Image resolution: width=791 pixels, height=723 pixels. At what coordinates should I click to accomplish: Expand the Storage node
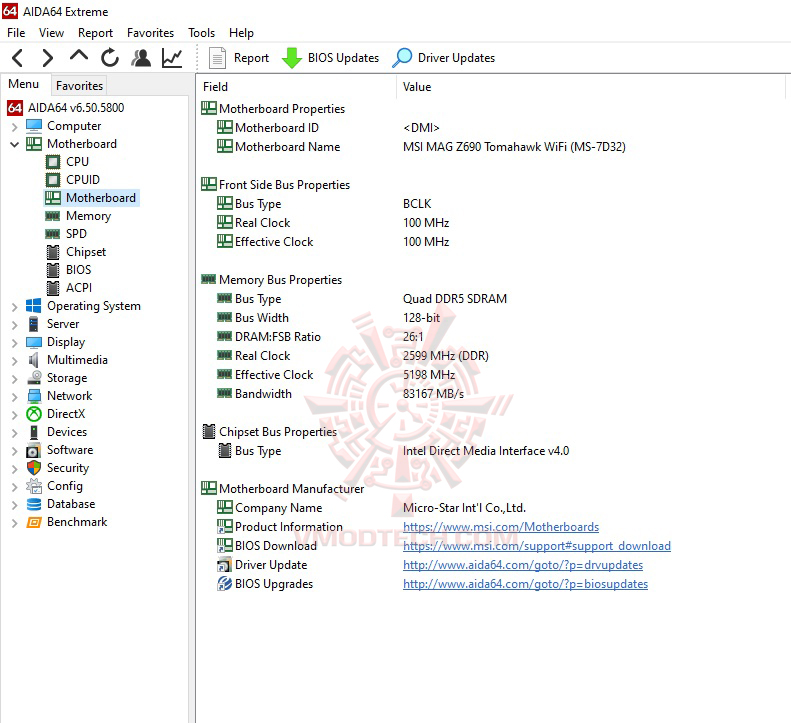[15, 379]
